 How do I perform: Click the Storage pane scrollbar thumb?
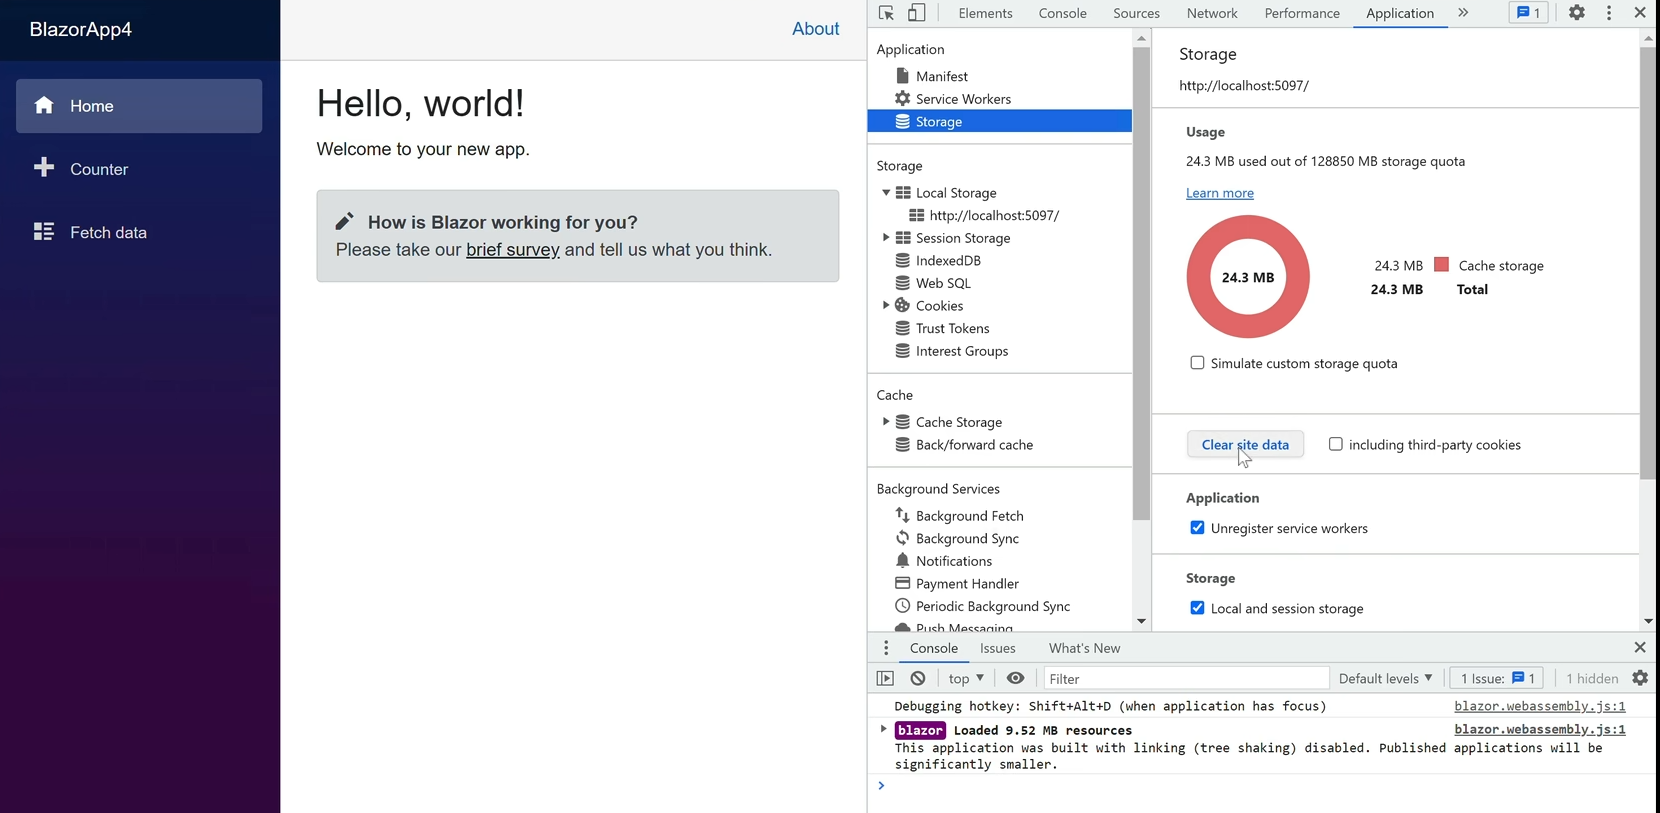click(x=1648, y=263)
